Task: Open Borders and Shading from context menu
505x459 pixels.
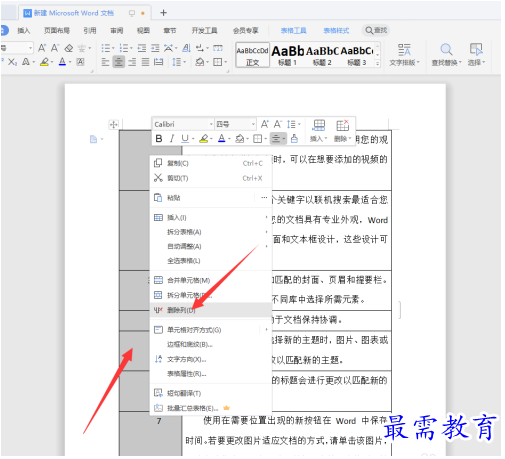Action: point(211,344)
